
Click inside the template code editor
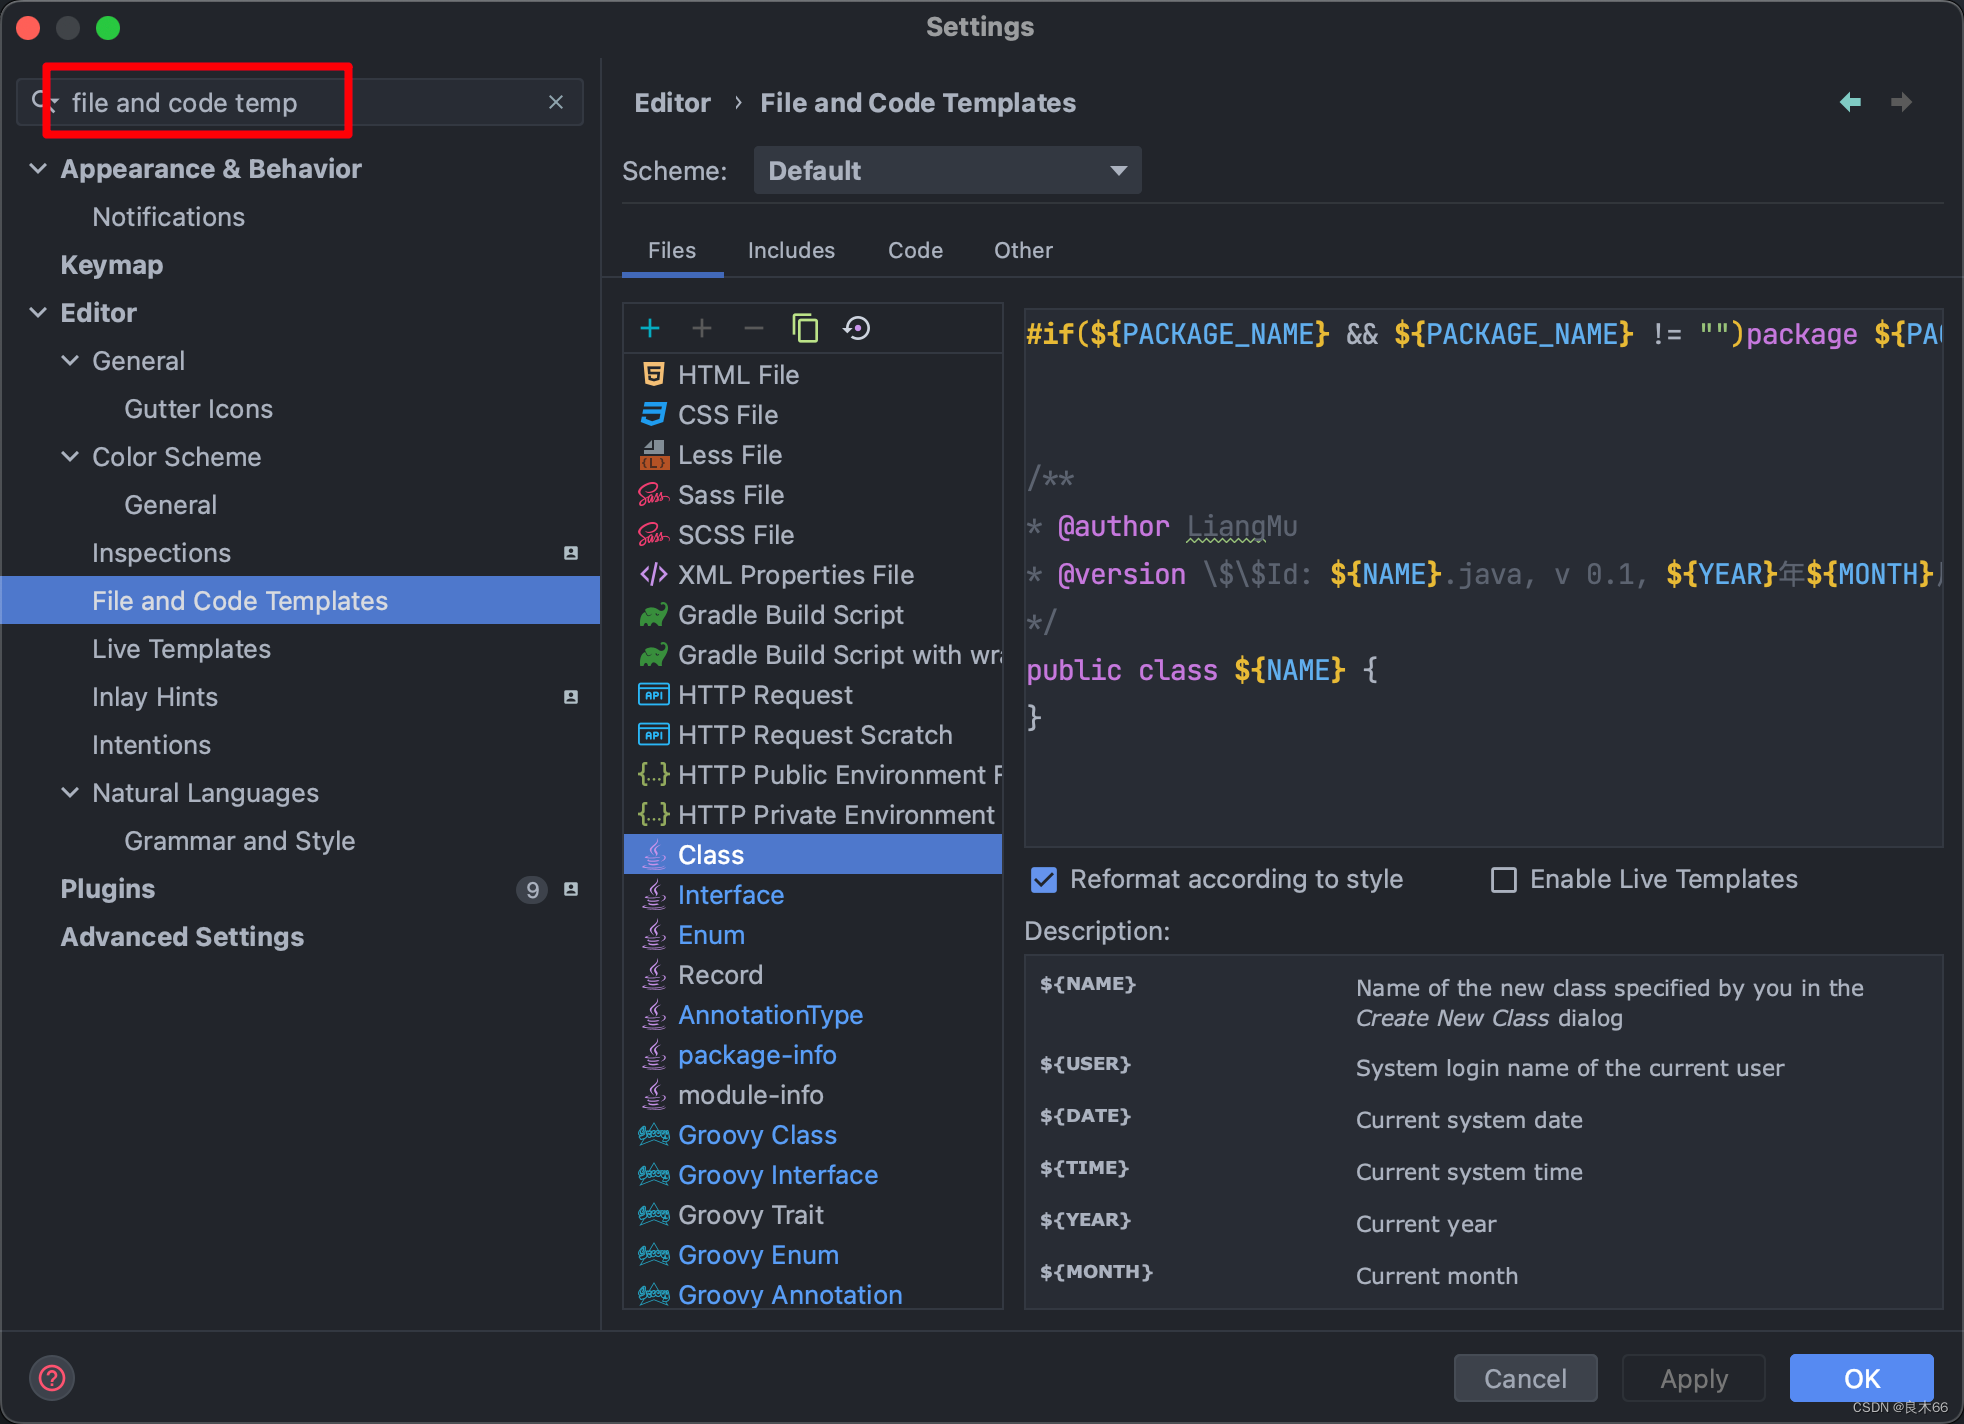point(1483,577)
